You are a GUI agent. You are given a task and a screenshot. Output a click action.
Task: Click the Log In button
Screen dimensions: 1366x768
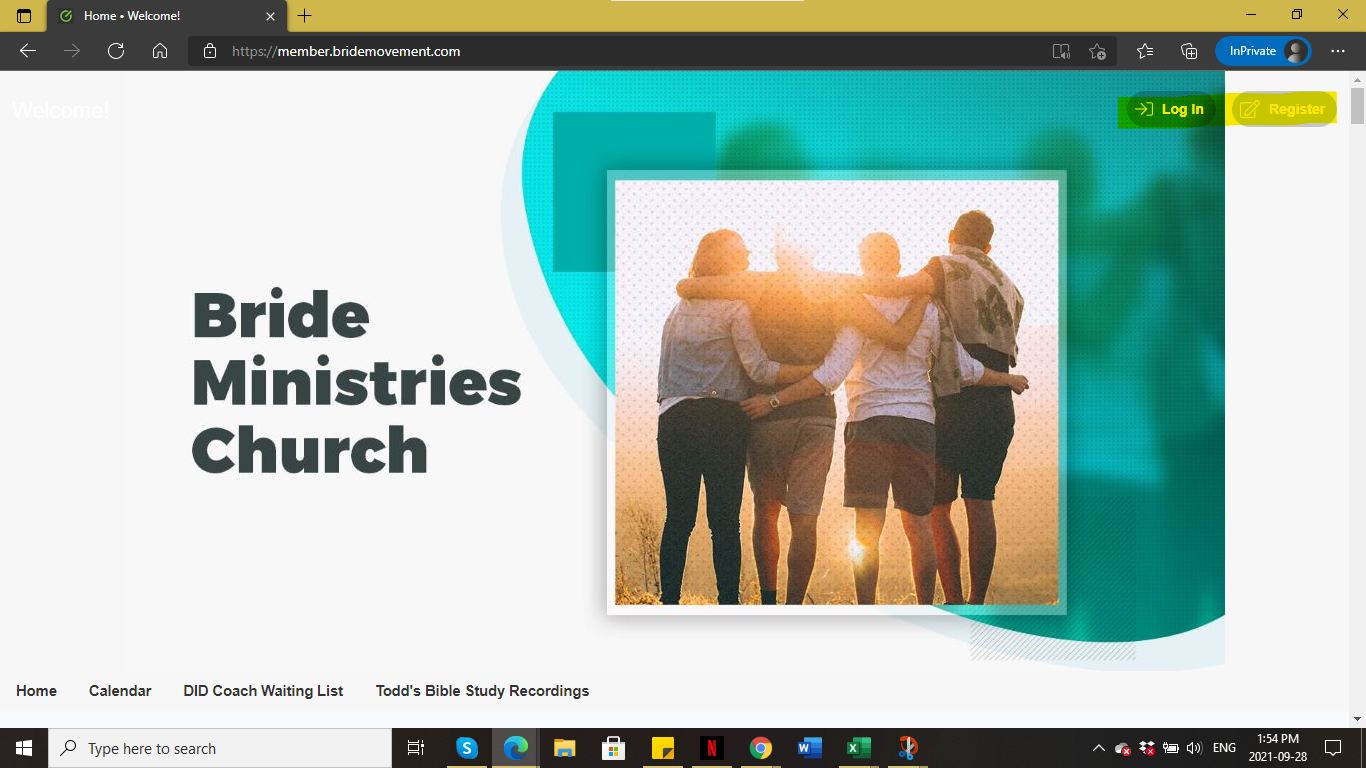click(x=1170, y=110)
